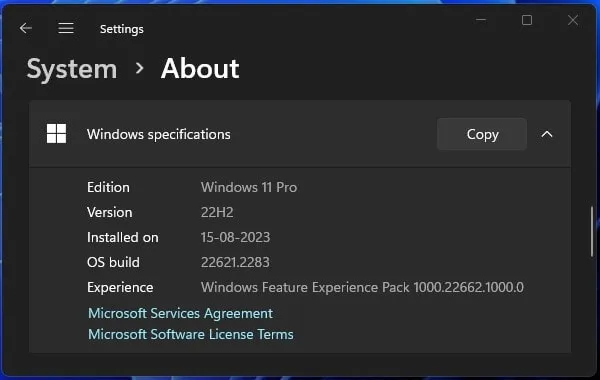The image size is (600, 380).
Task: Open the hamburger navigation menu
Action: click(x=66, y=28)
